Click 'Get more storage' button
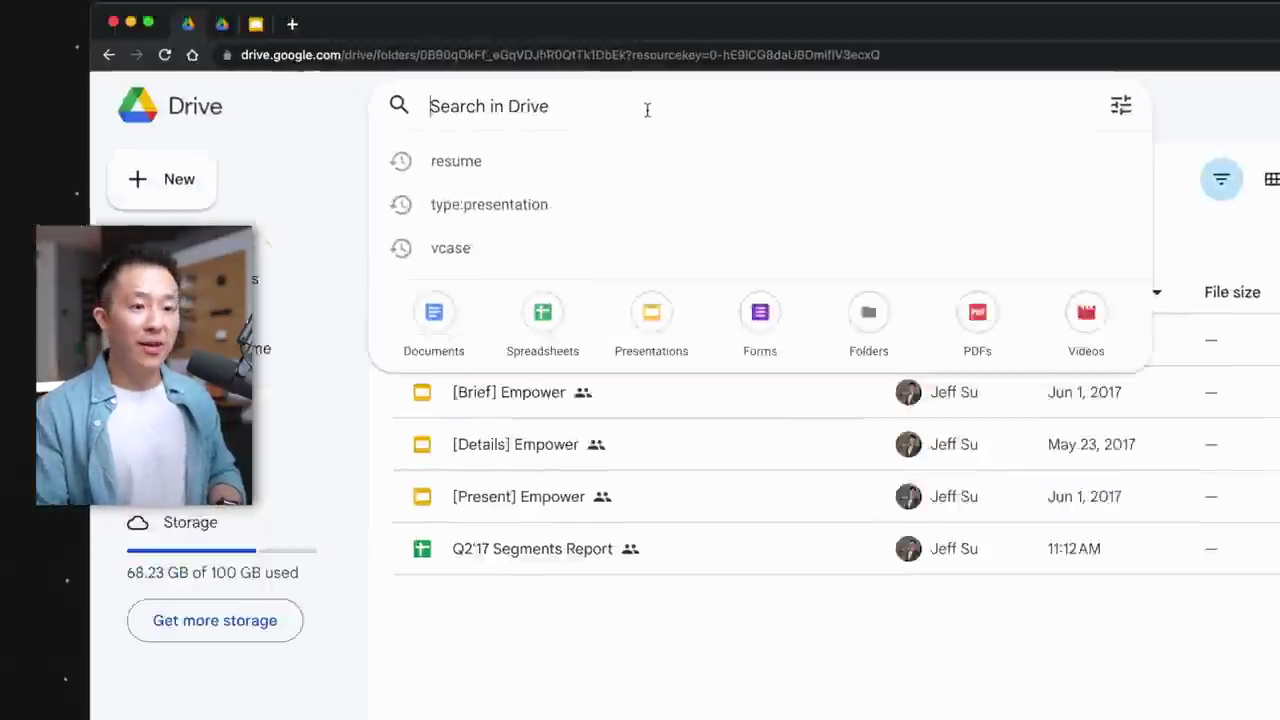The height and width of the screenshot is (720, 1280). click(215, 620)
